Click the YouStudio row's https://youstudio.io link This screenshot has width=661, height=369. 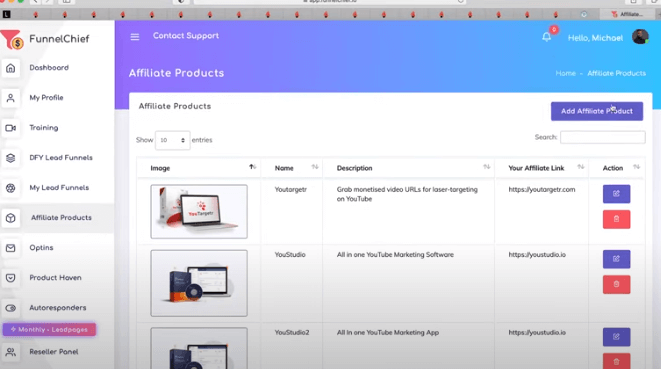537,255
